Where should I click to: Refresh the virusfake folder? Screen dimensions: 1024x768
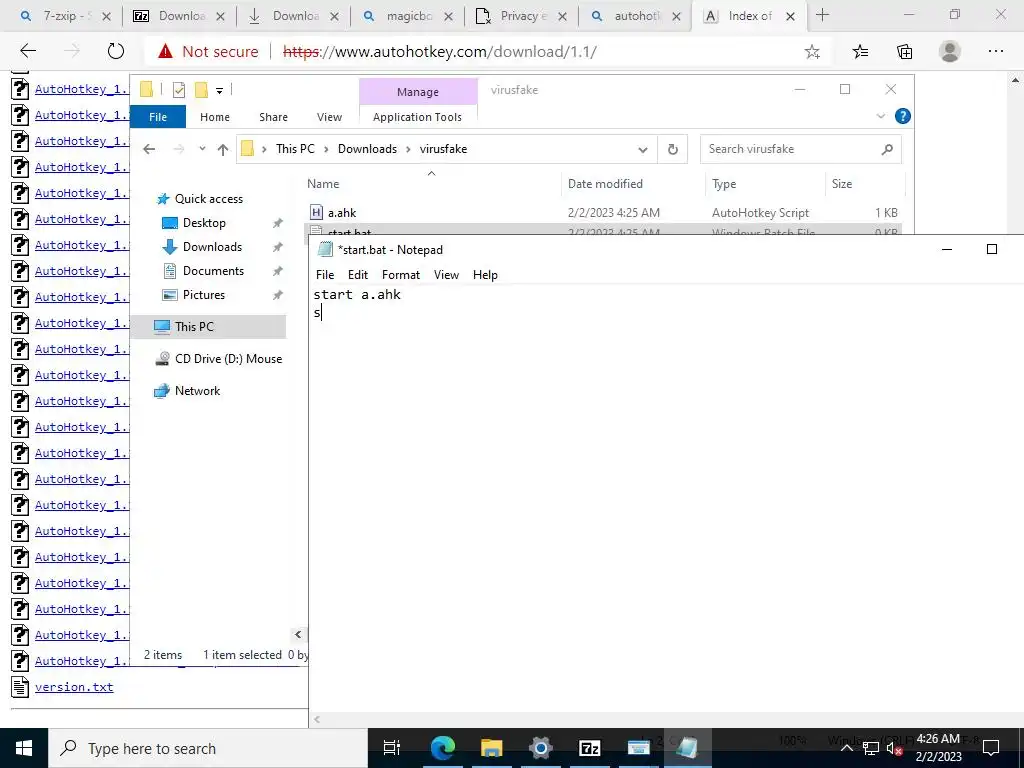click(673, 150)
